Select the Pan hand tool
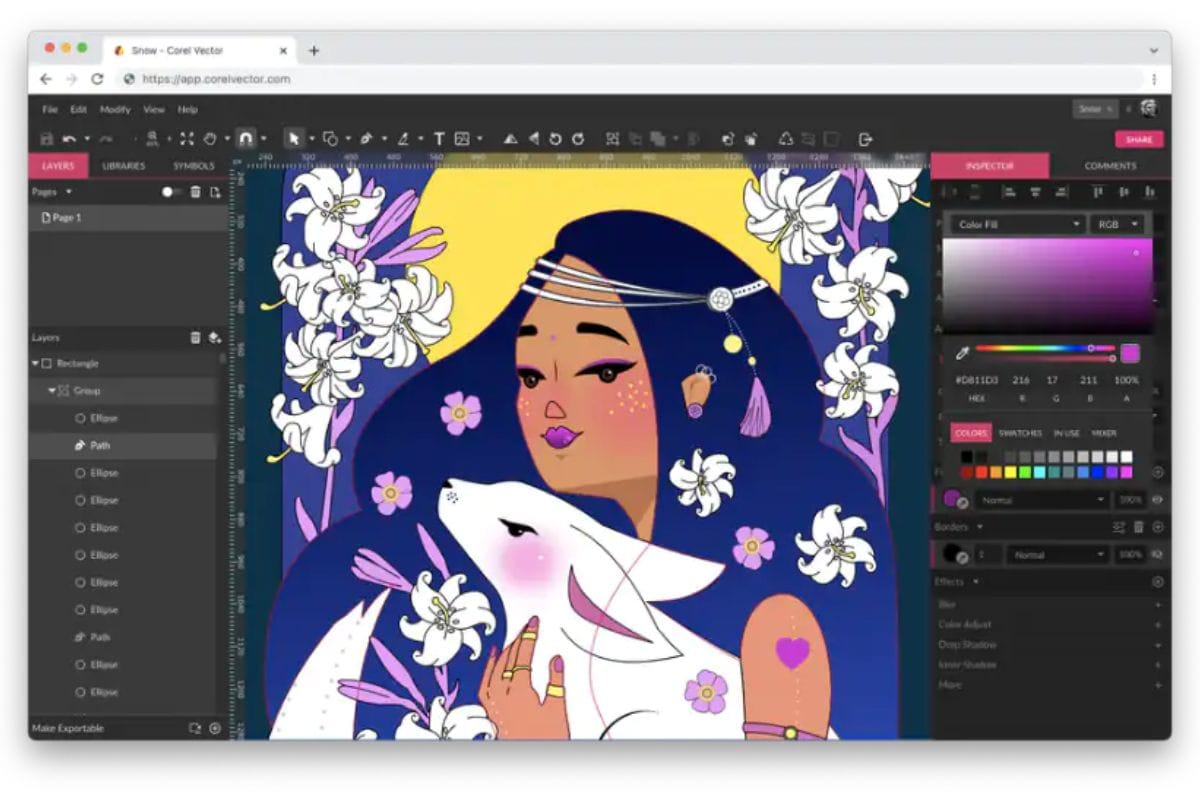This screenshot has width=1200, height=800. (x=210, y=139)
